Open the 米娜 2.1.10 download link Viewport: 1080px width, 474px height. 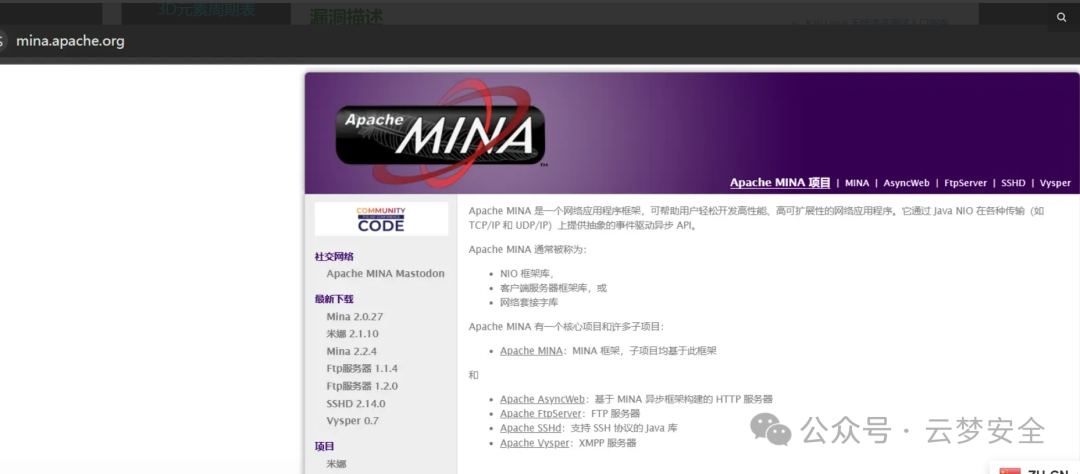coord(353,334)
